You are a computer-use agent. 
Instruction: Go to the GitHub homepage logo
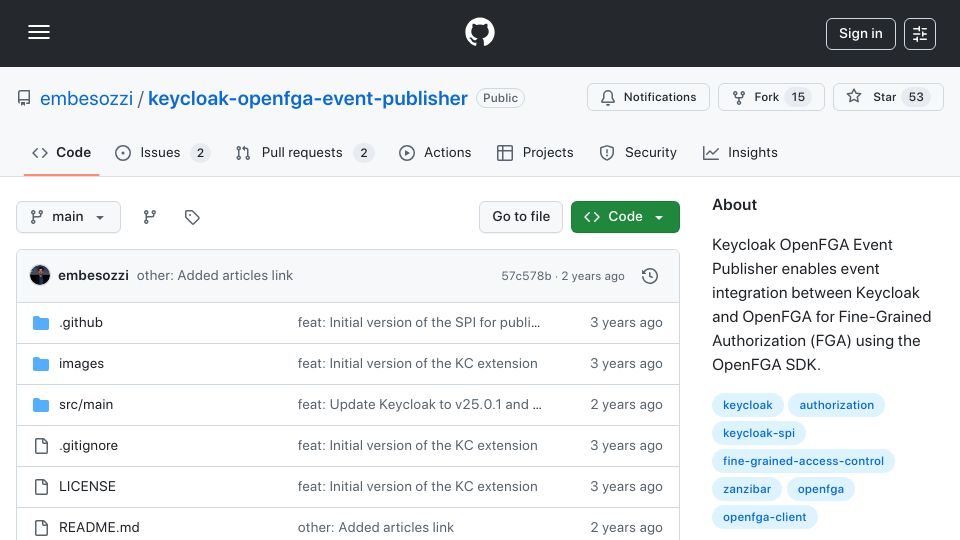coord(479,32)
